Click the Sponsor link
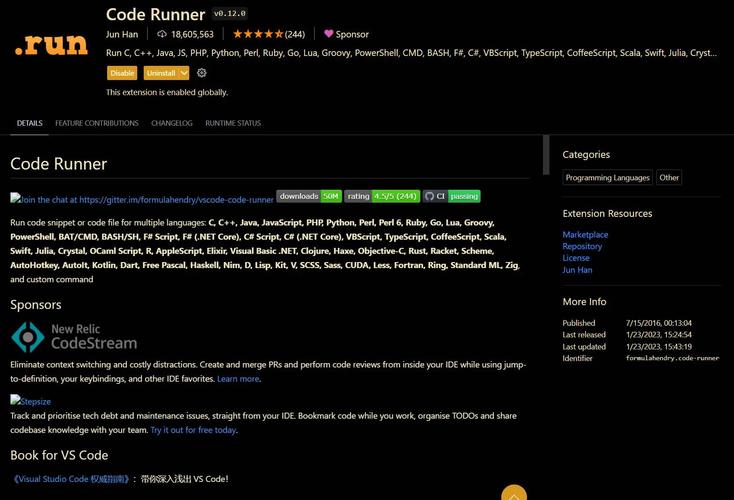The image size is (734, 500). point(352,34)
